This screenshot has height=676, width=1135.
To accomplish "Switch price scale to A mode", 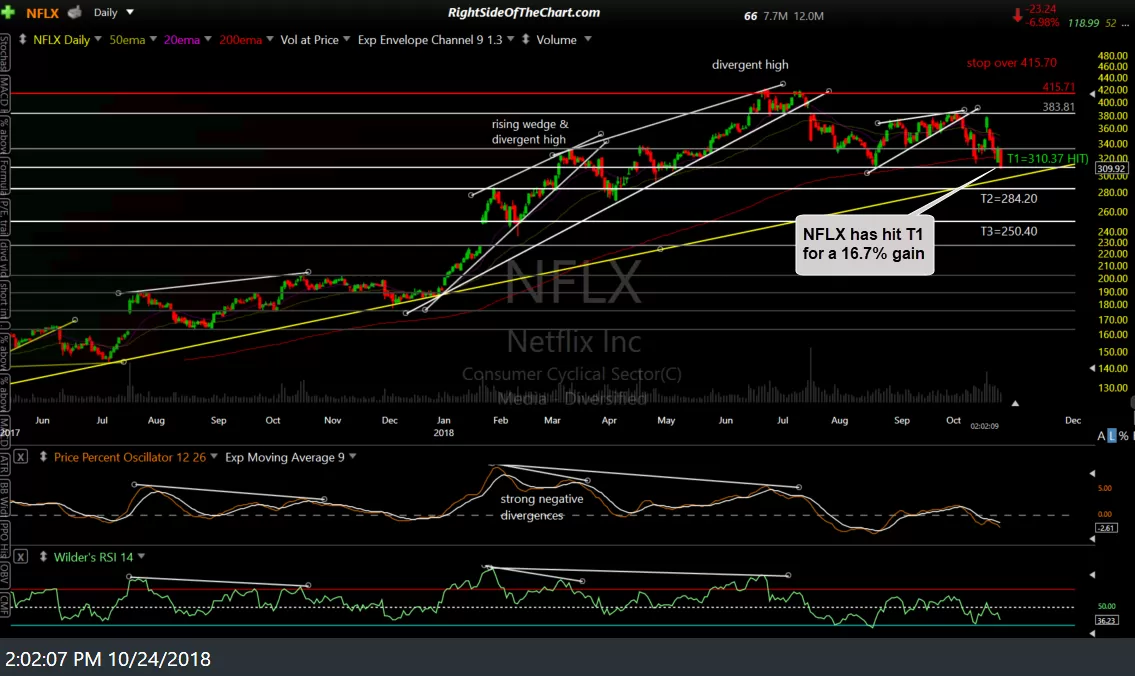I will pyautogui.click(x=1101, y=436).
